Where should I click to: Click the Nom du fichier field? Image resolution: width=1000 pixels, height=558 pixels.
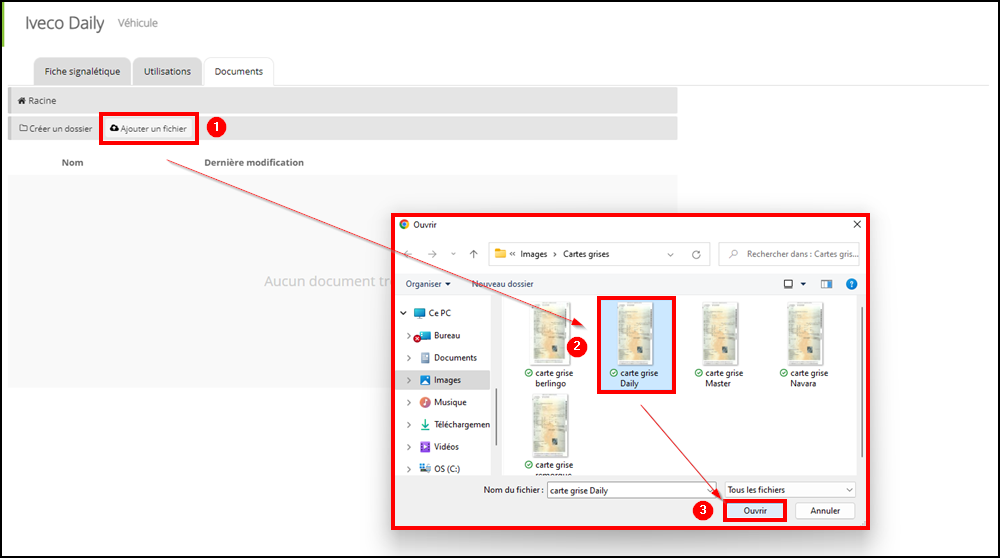(x=631, y=490)
